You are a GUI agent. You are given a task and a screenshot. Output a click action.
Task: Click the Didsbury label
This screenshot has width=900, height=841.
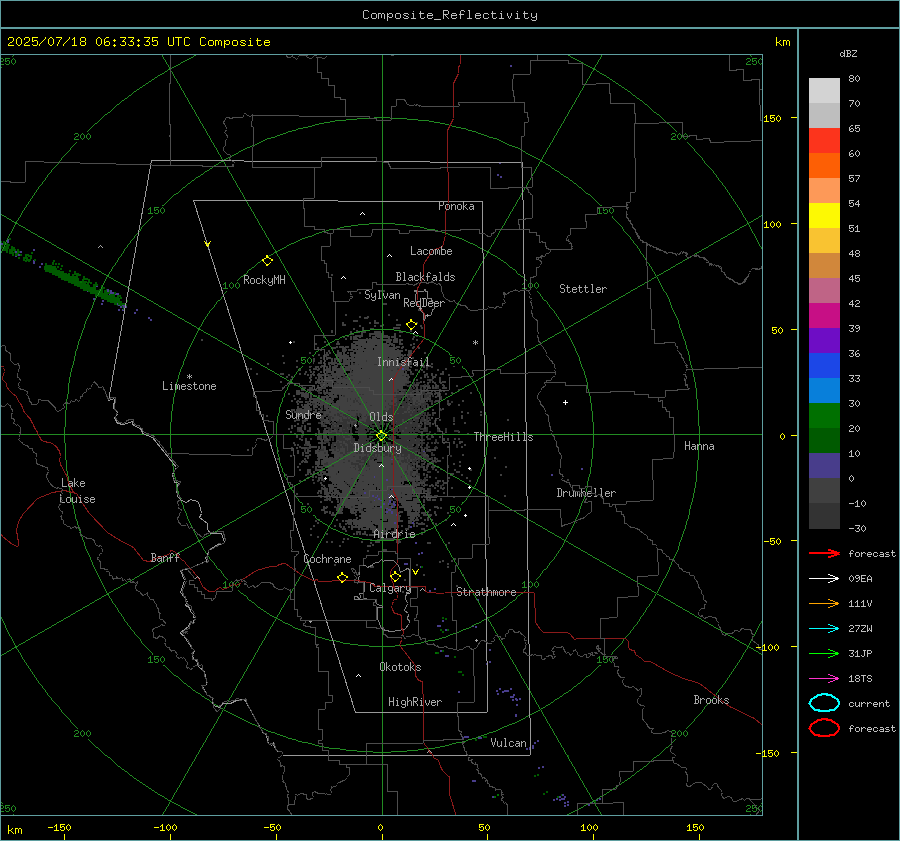point(377,448)
